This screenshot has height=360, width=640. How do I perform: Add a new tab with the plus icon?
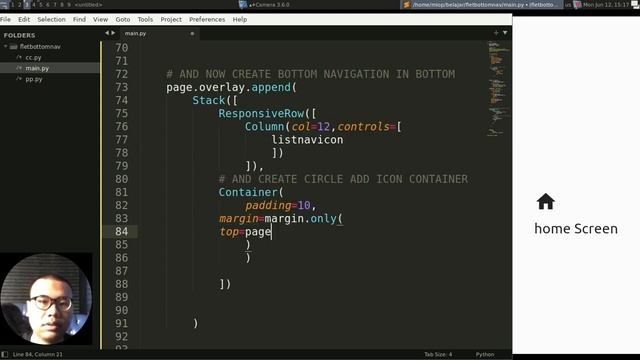coord(496,33)
